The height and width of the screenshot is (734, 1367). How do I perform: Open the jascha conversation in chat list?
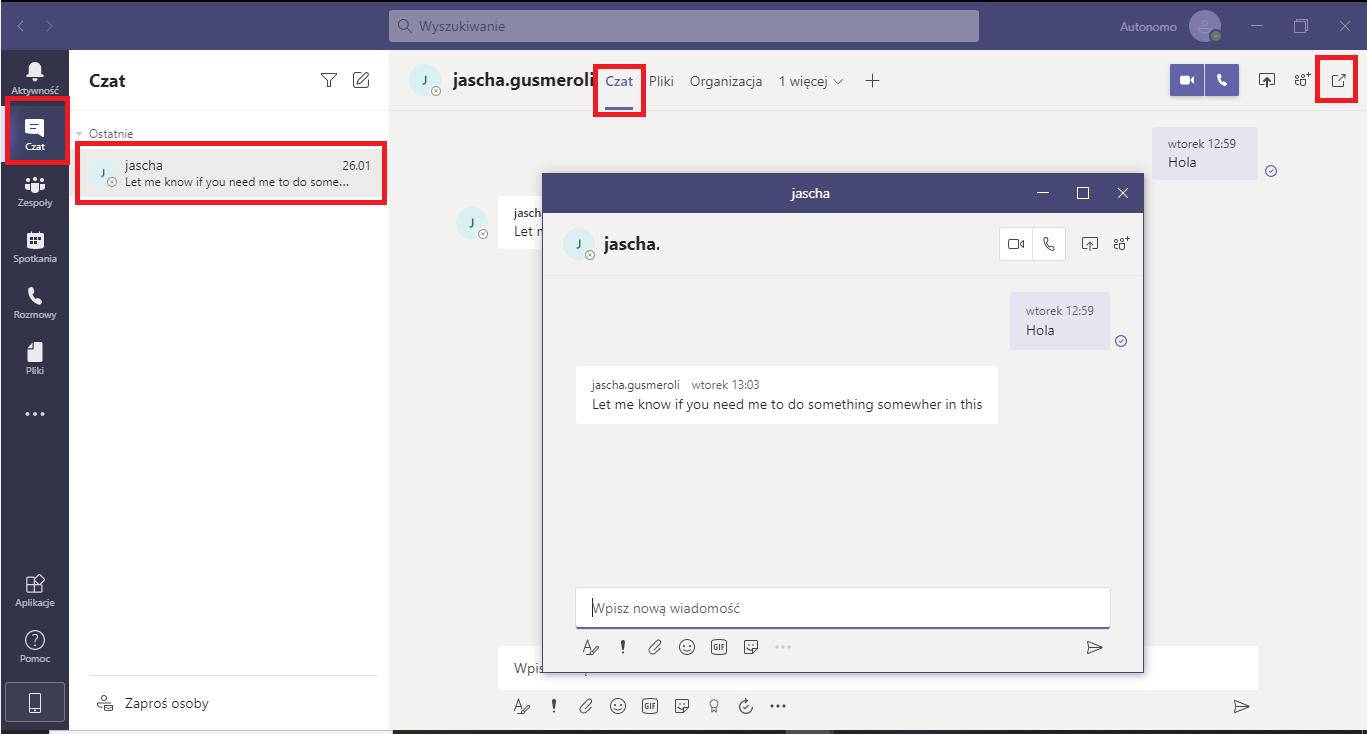pyautogui.click(x=231, y=174)
